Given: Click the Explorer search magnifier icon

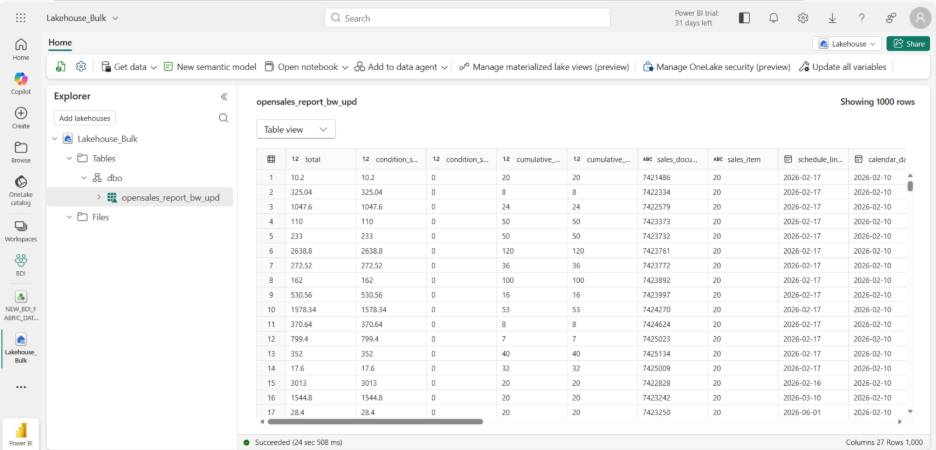Looking at the screenshot, I should [x=223, y=118].
